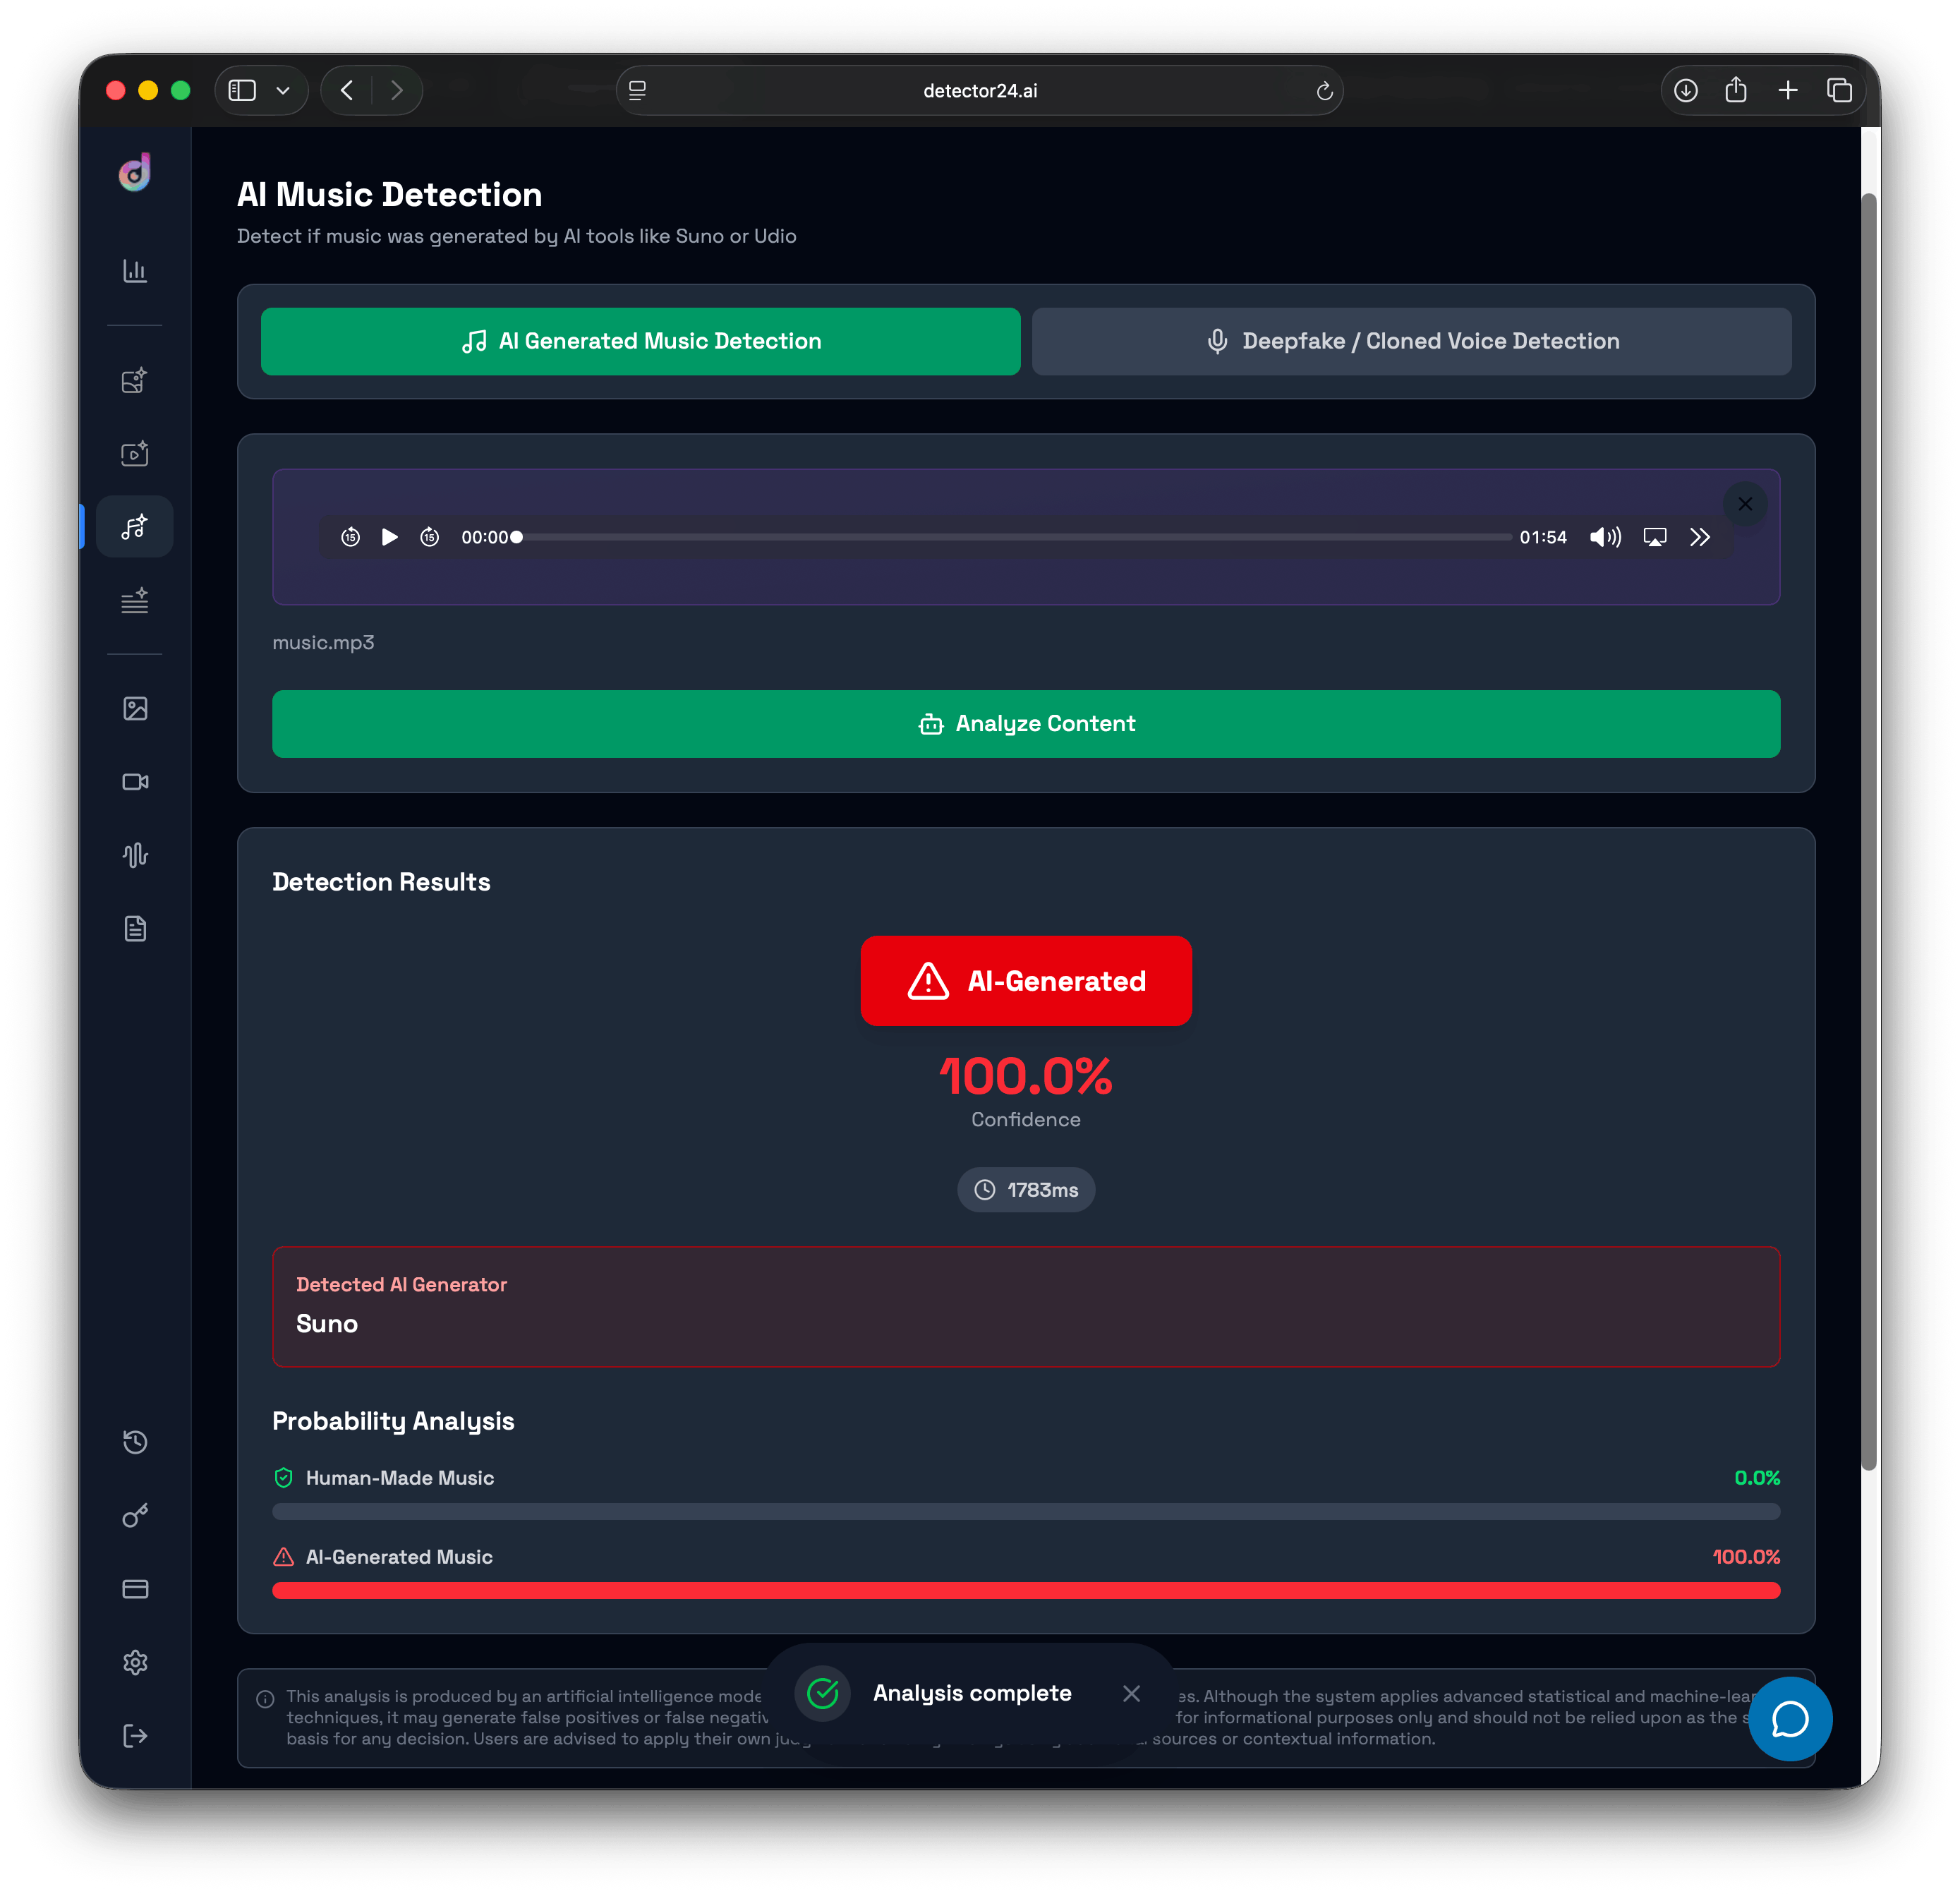Screen dimensions: 1960x1894
Task: Open the API key management icon
Action: [x=135, y=1516]
